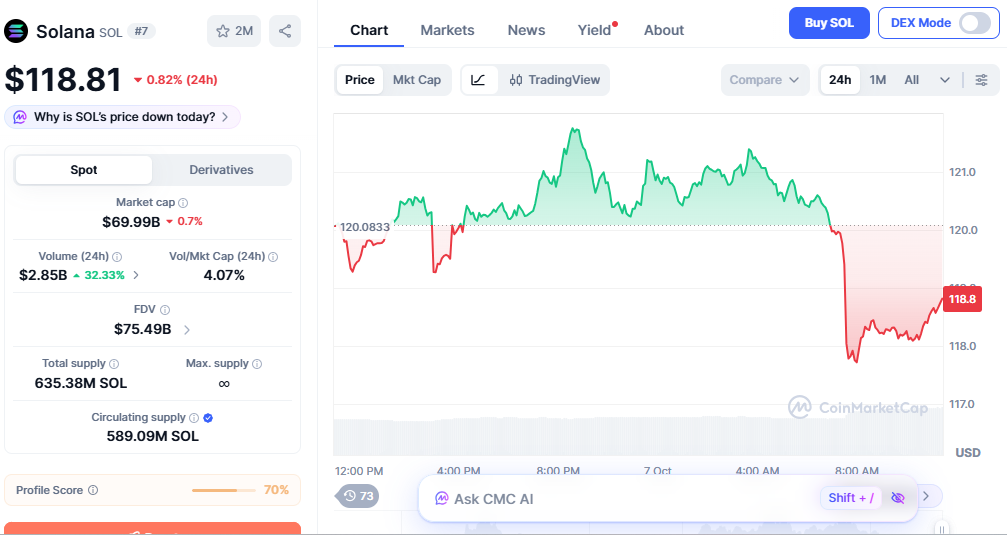Click the $118.81 current price
The height and width of the screenshot is (535, 1007).
point(63,80)
